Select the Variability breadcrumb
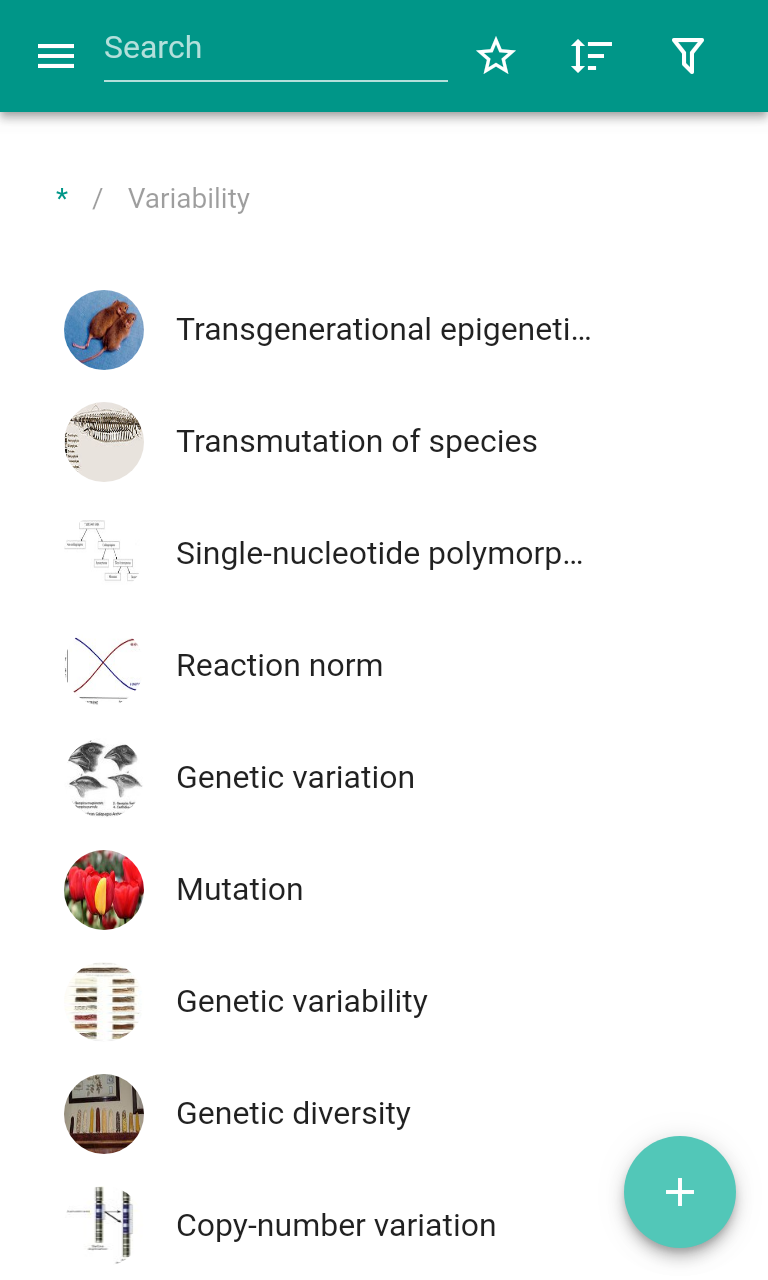The width and height of the screenshot is (768, 1280). point(189,198)
